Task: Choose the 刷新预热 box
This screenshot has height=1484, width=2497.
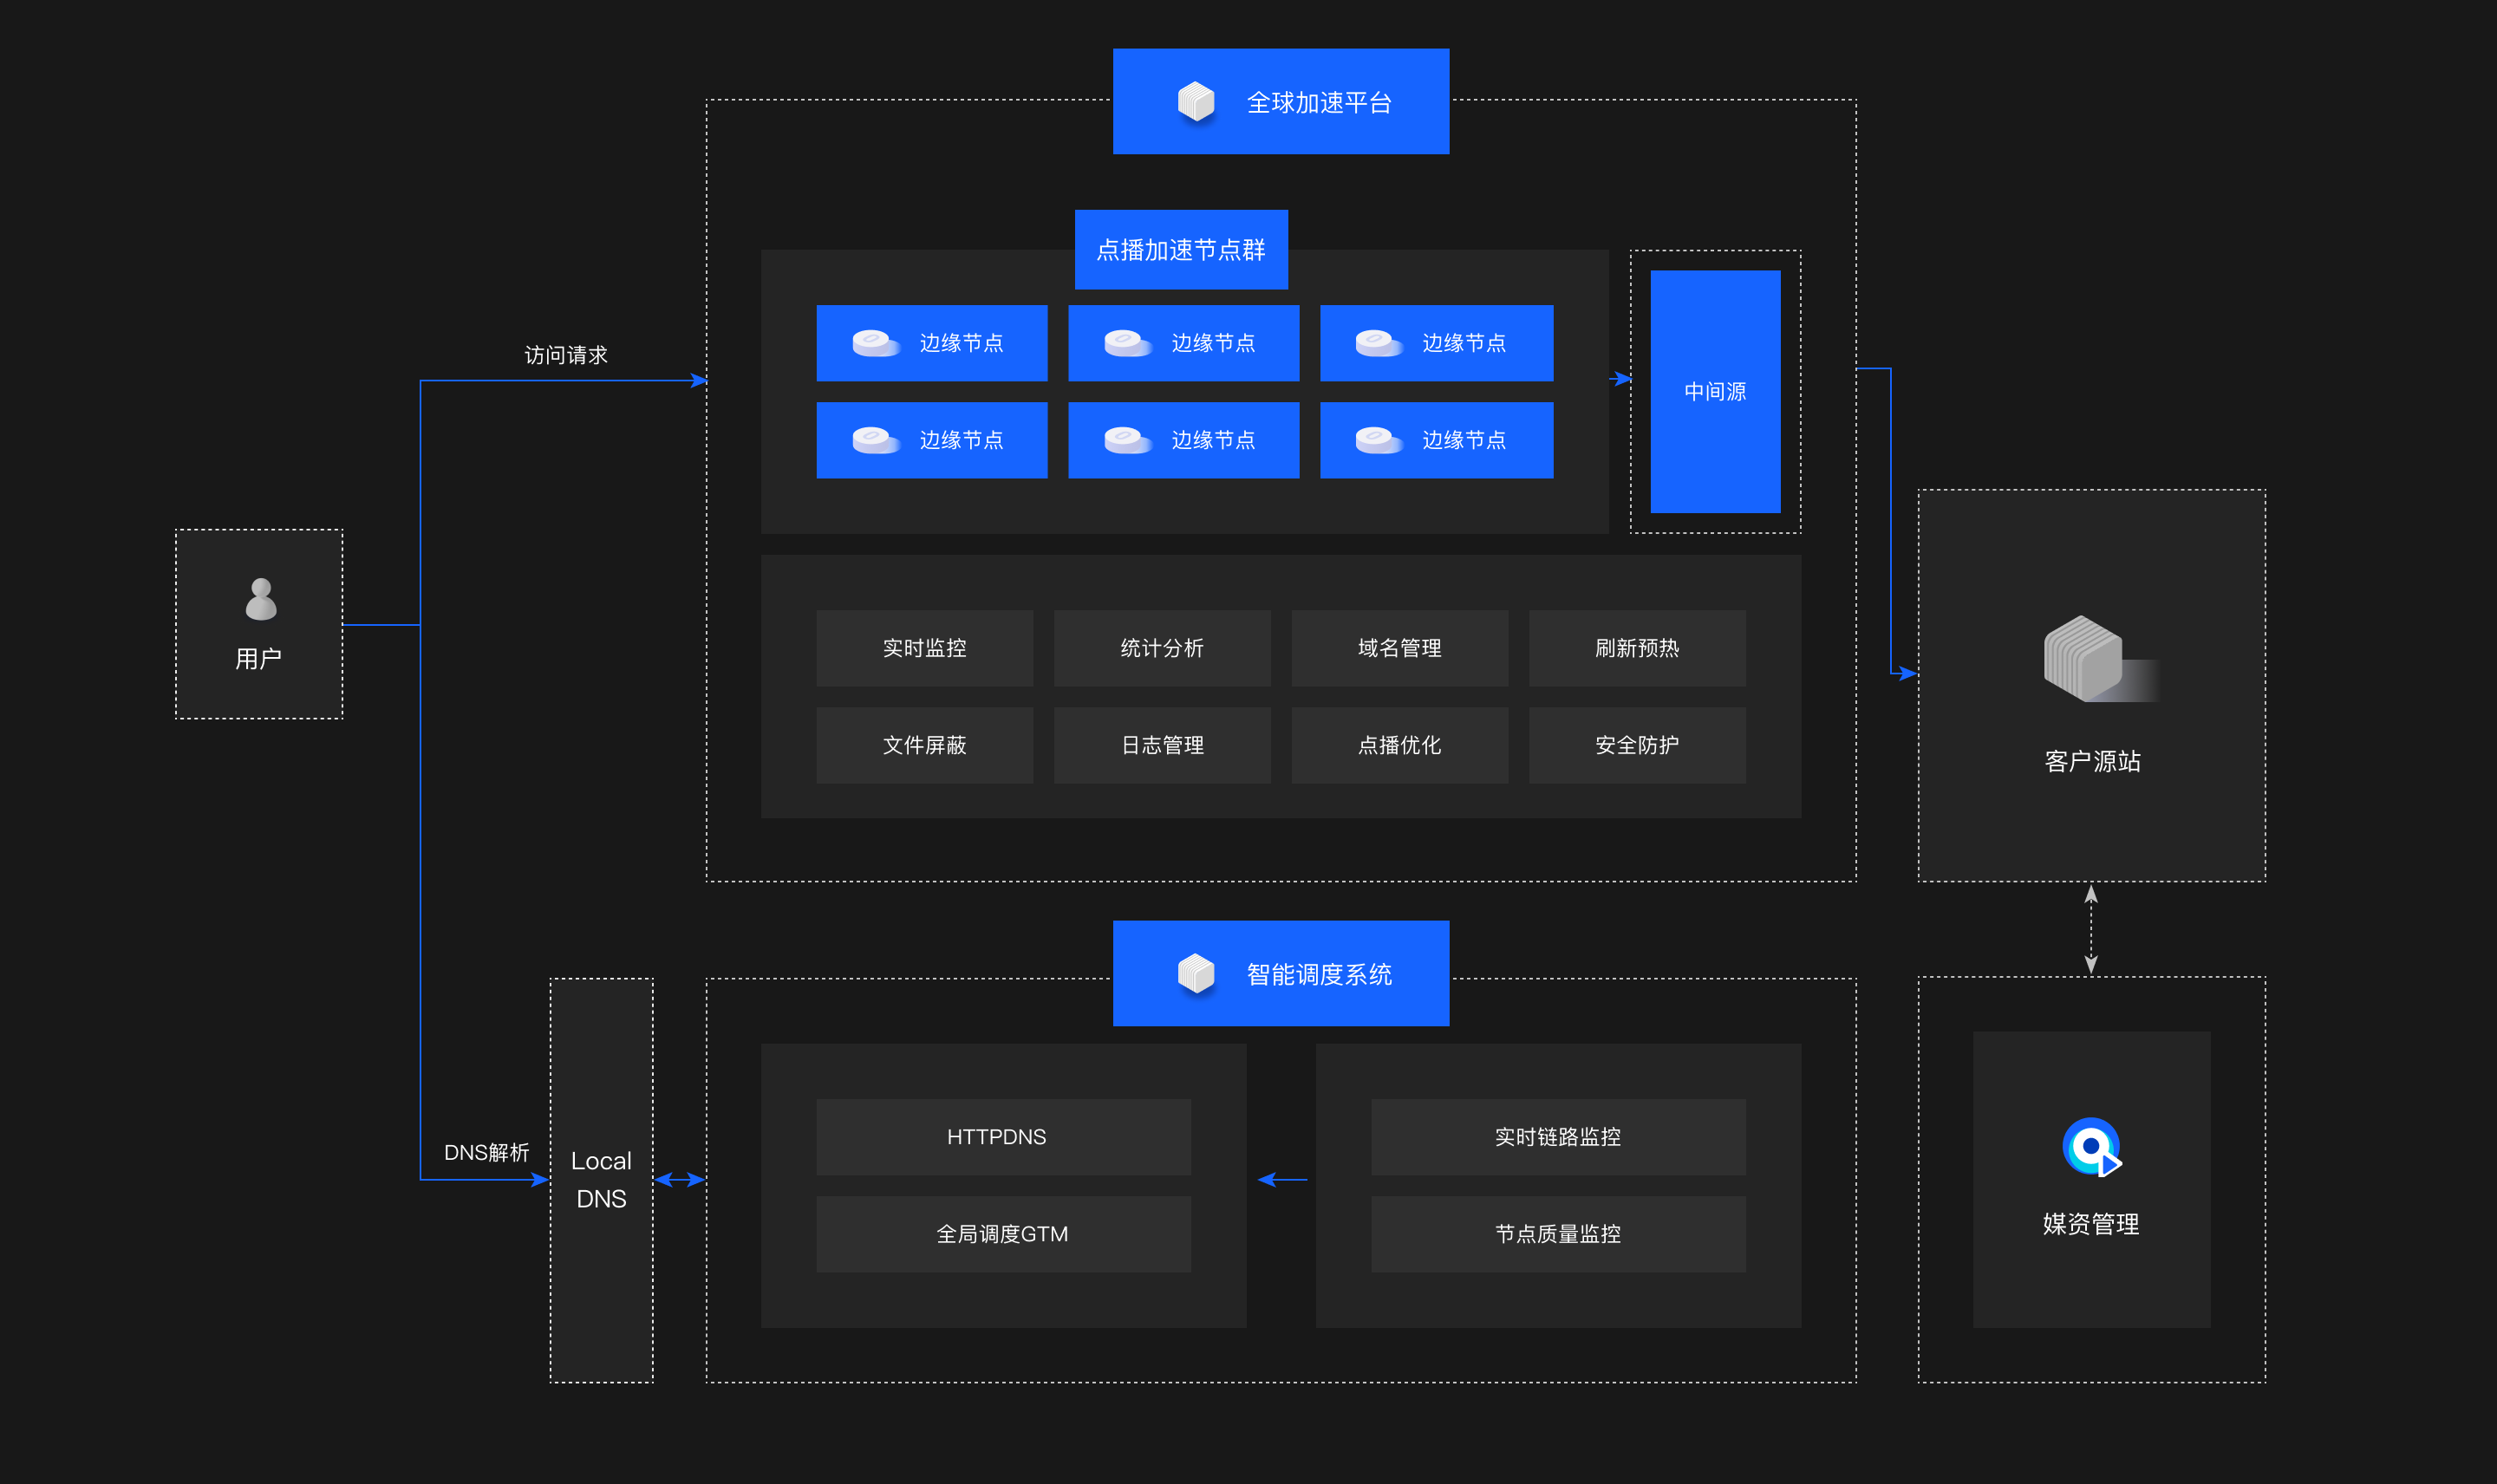Action: coord(1637,648)
